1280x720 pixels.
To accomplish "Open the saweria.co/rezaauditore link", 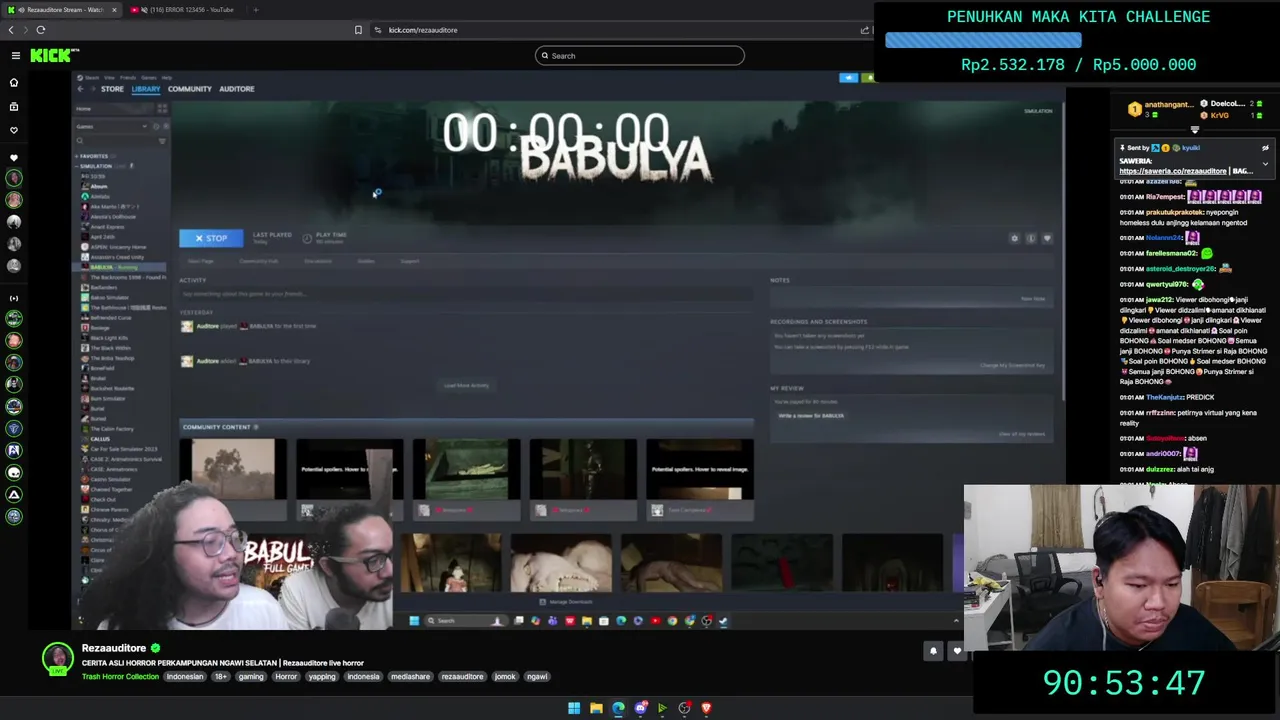I will [1172, 171].
